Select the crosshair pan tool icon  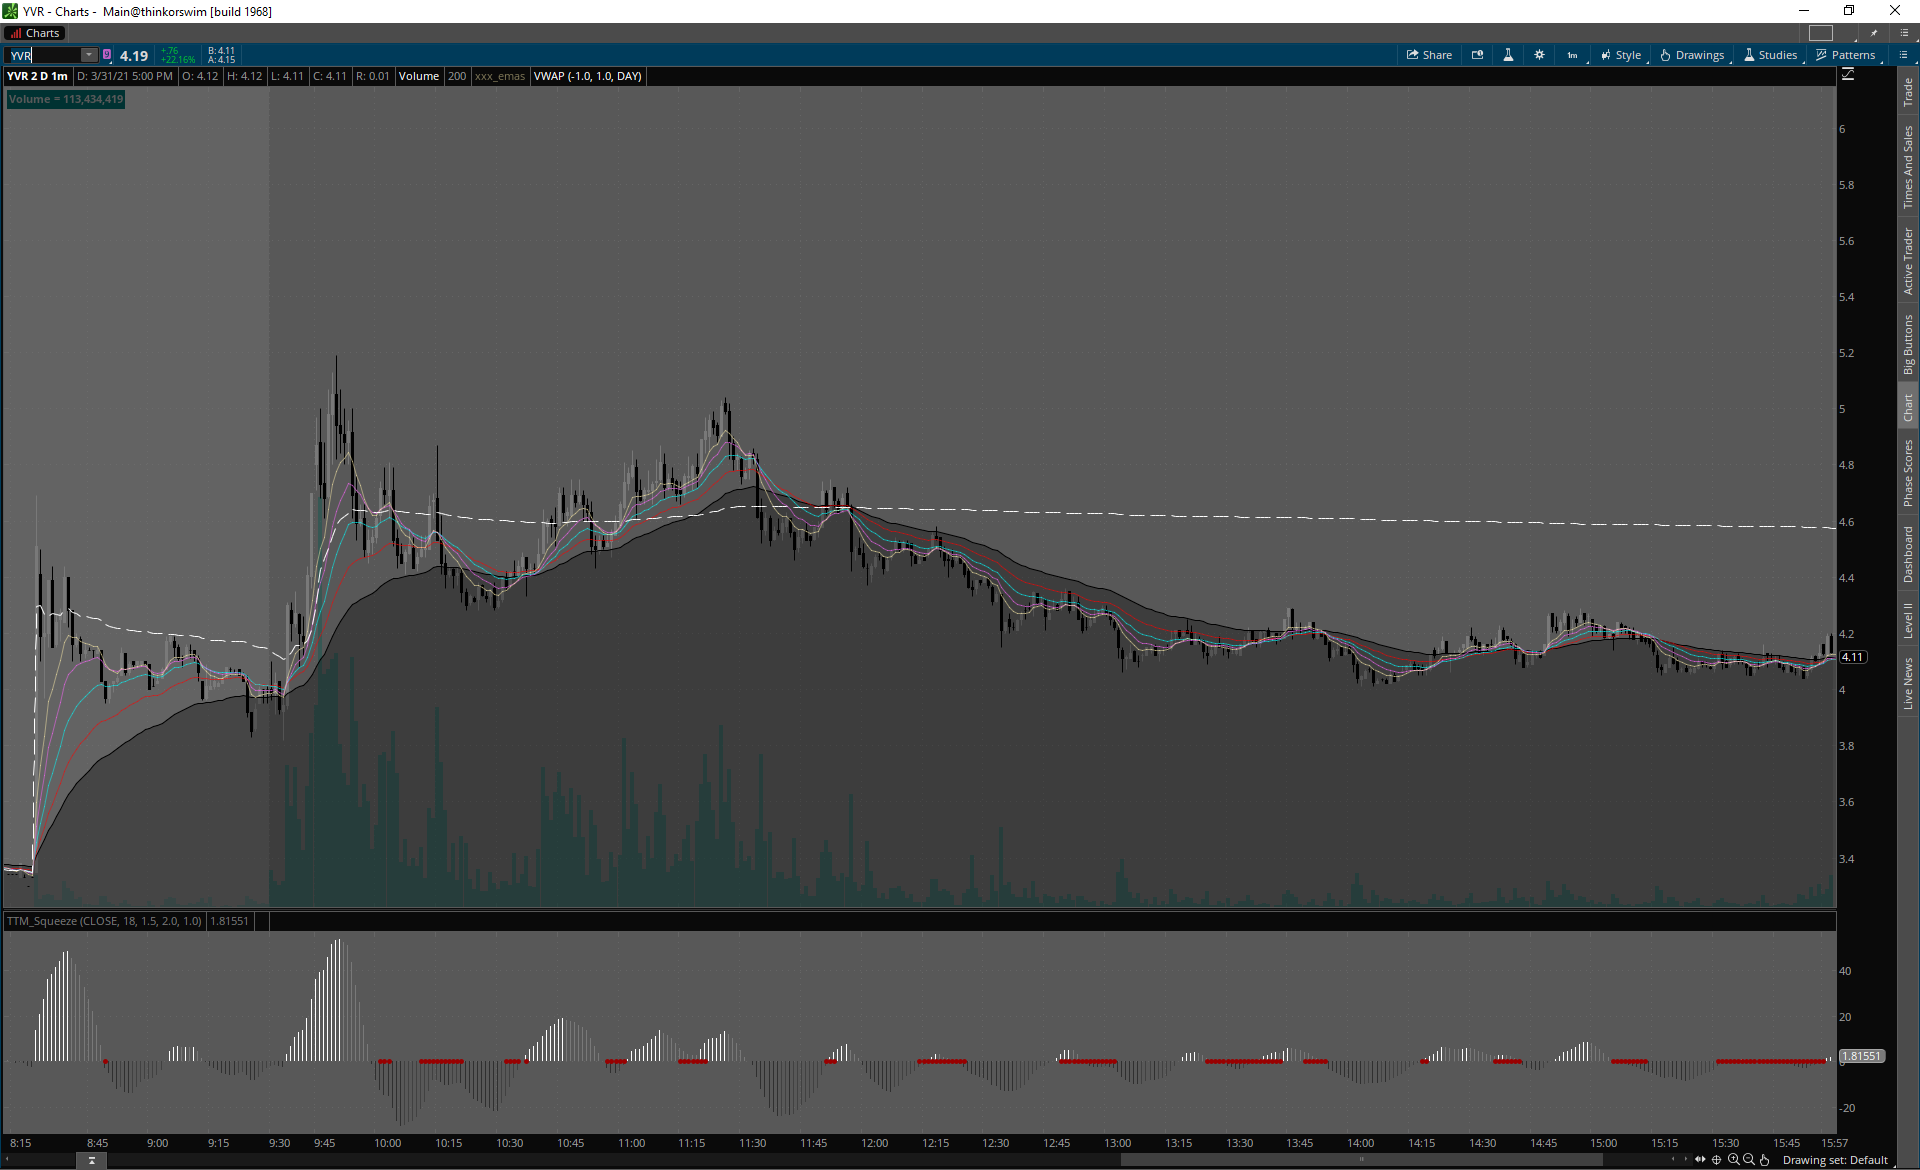tap(1717, 1160)
